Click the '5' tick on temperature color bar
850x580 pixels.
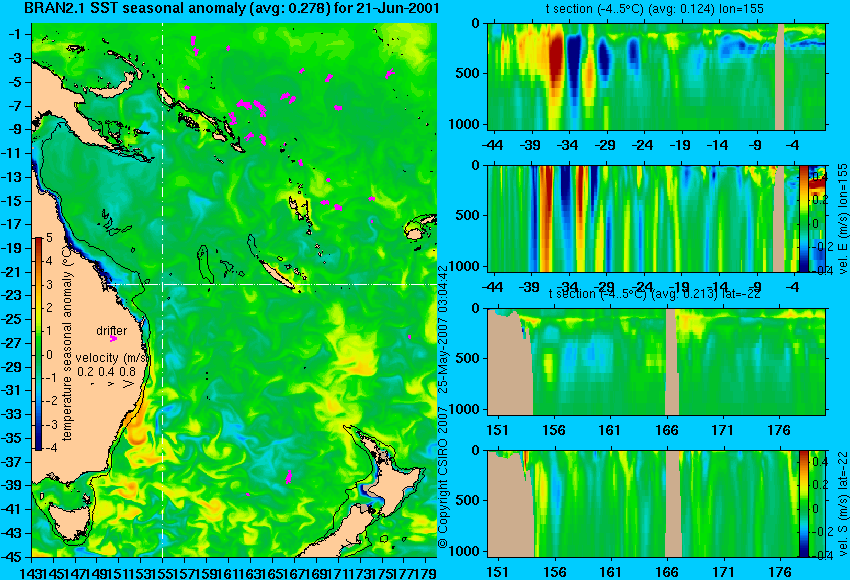click(x=49, y=238)
